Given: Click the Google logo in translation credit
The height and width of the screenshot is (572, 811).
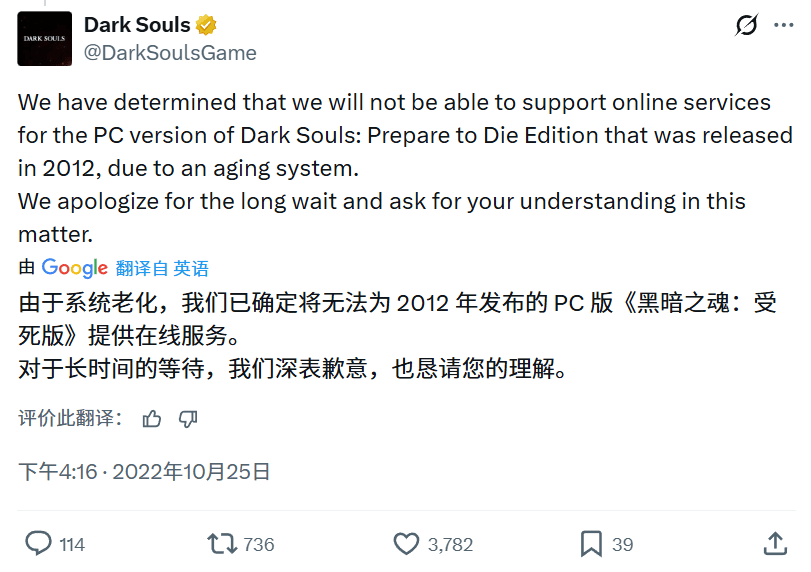Looking at the screenshot, I should click(x=74, y=268).
